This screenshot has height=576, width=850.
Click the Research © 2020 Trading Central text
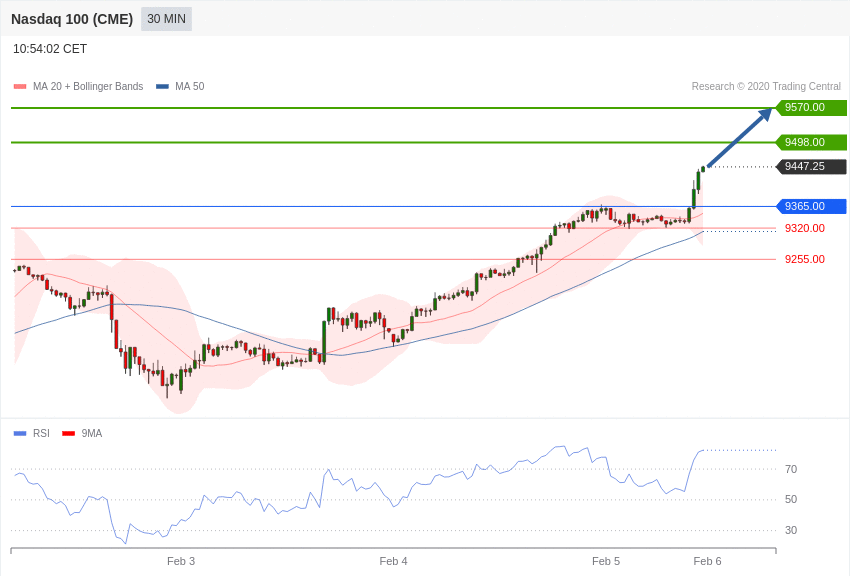tap(766, 86)
